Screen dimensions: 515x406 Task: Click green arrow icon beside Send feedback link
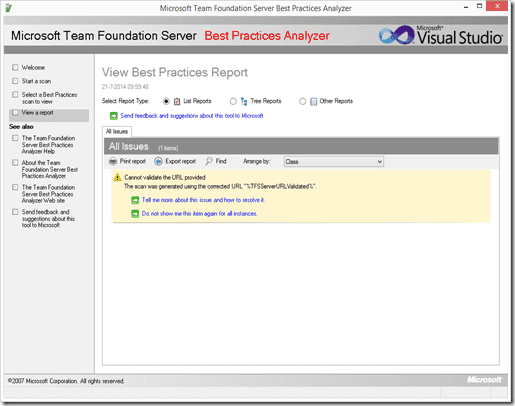[x=114, y=116]
